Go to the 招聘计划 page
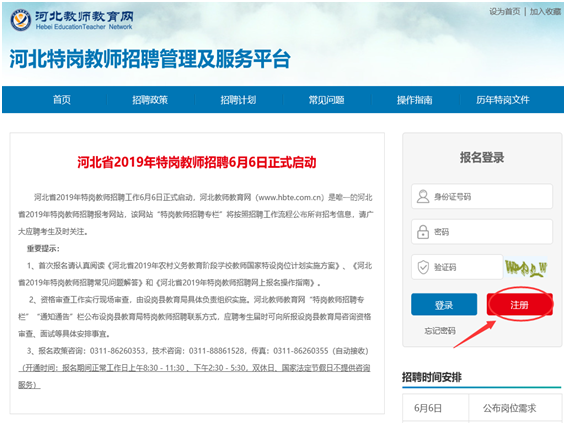The image size is (566, 425). click(x=238, y=100)
